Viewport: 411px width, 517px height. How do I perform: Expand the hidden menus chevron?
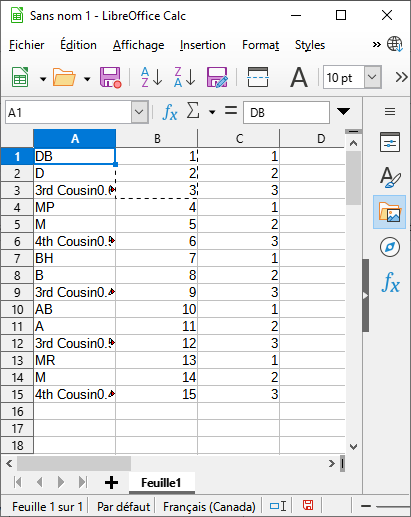377,45
